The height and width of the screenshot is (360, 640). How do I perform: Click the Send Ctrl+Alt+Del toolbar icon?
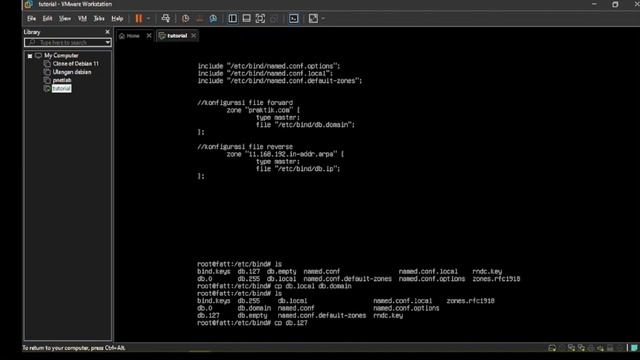165,18
